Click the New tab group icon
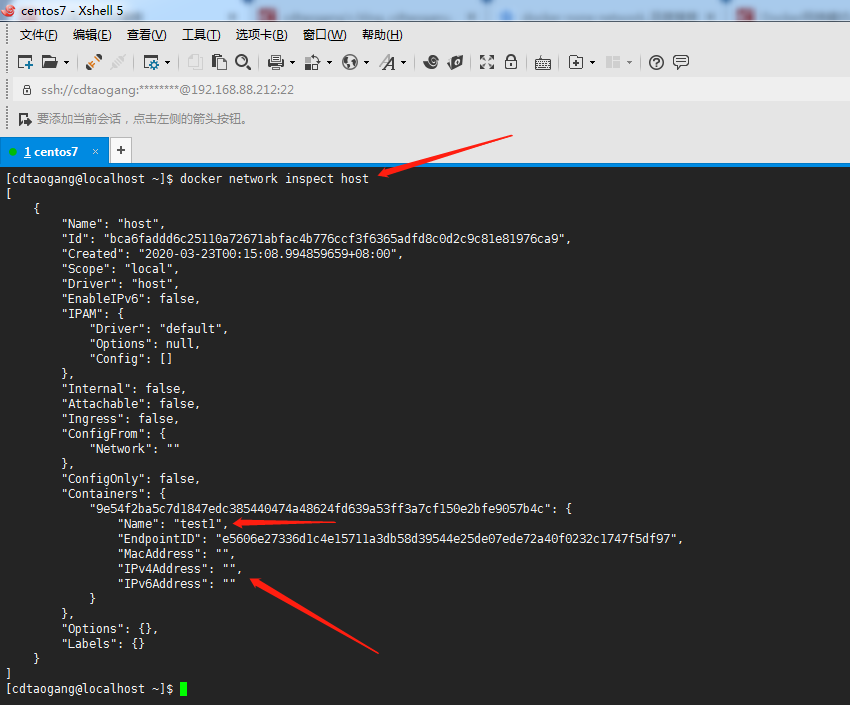This screenshot has width=850, height=705. pyautogui.click(x=576, y=62)
